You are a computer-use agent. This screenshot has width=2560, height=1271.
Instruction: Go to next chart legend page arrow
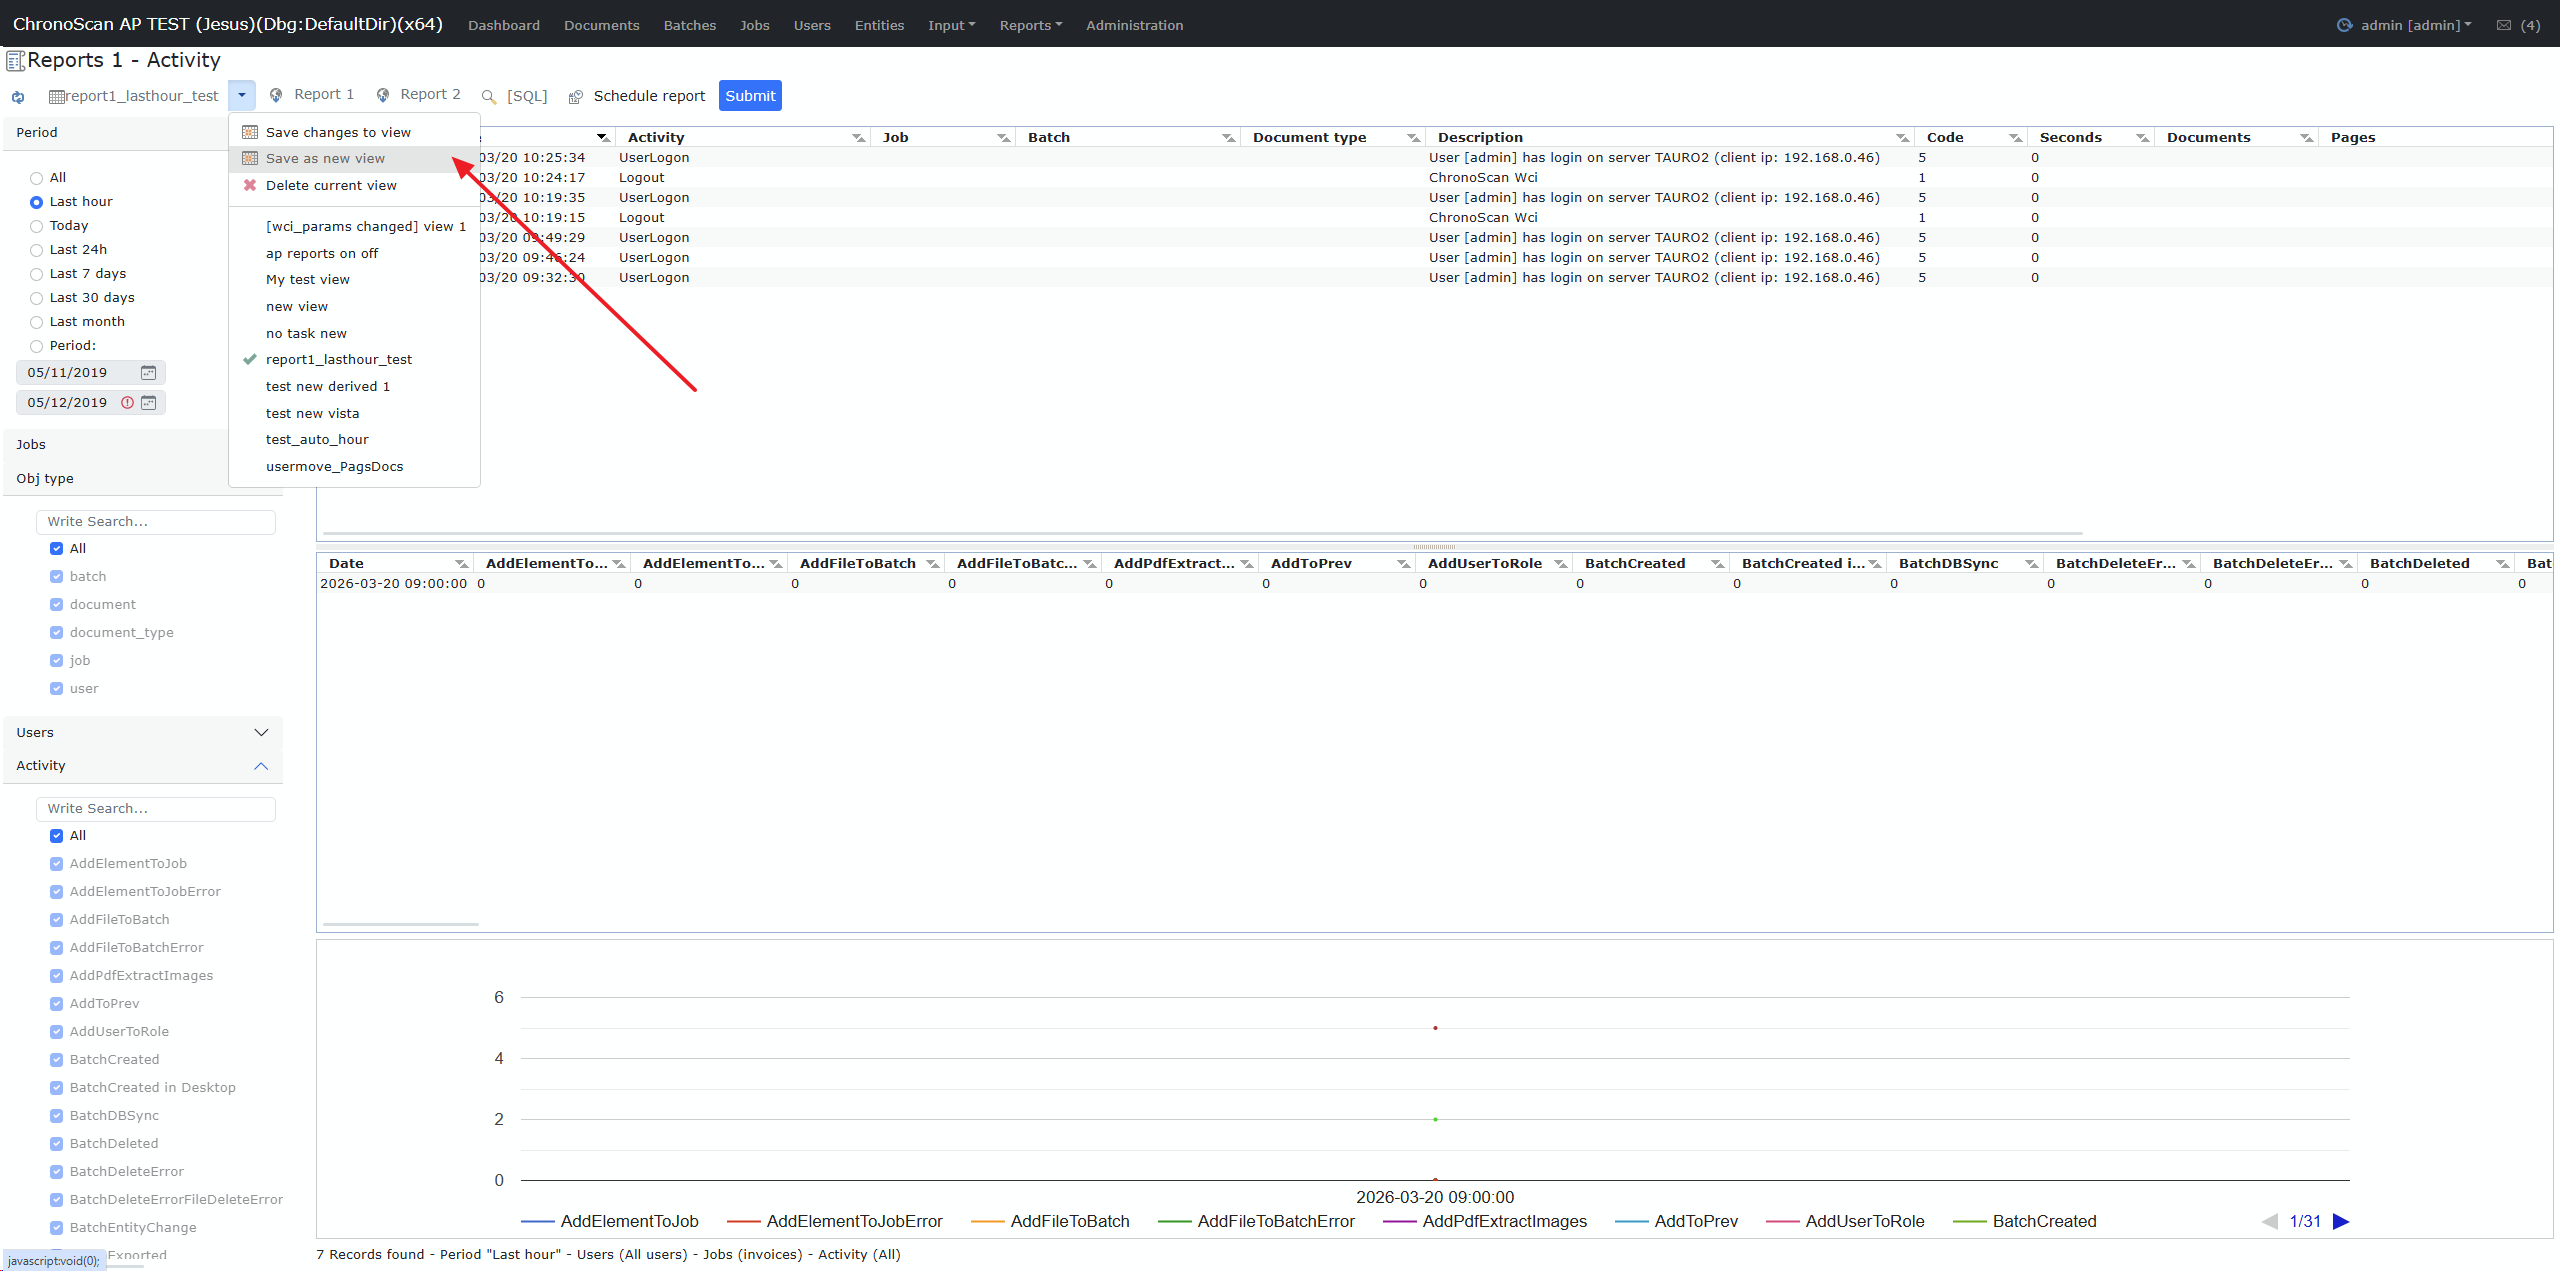2341,1221
